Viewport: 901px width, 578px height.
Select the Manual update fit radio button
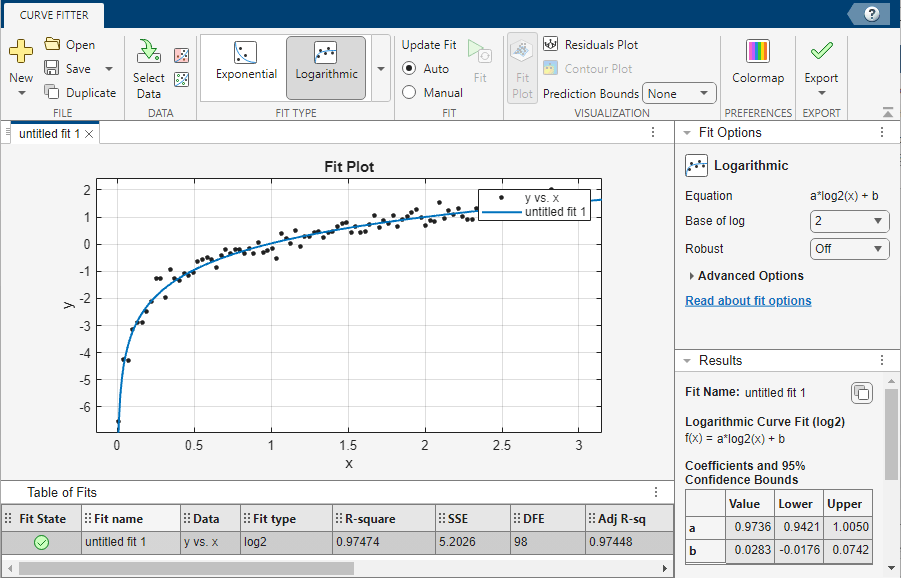click(x=409, y=93)
